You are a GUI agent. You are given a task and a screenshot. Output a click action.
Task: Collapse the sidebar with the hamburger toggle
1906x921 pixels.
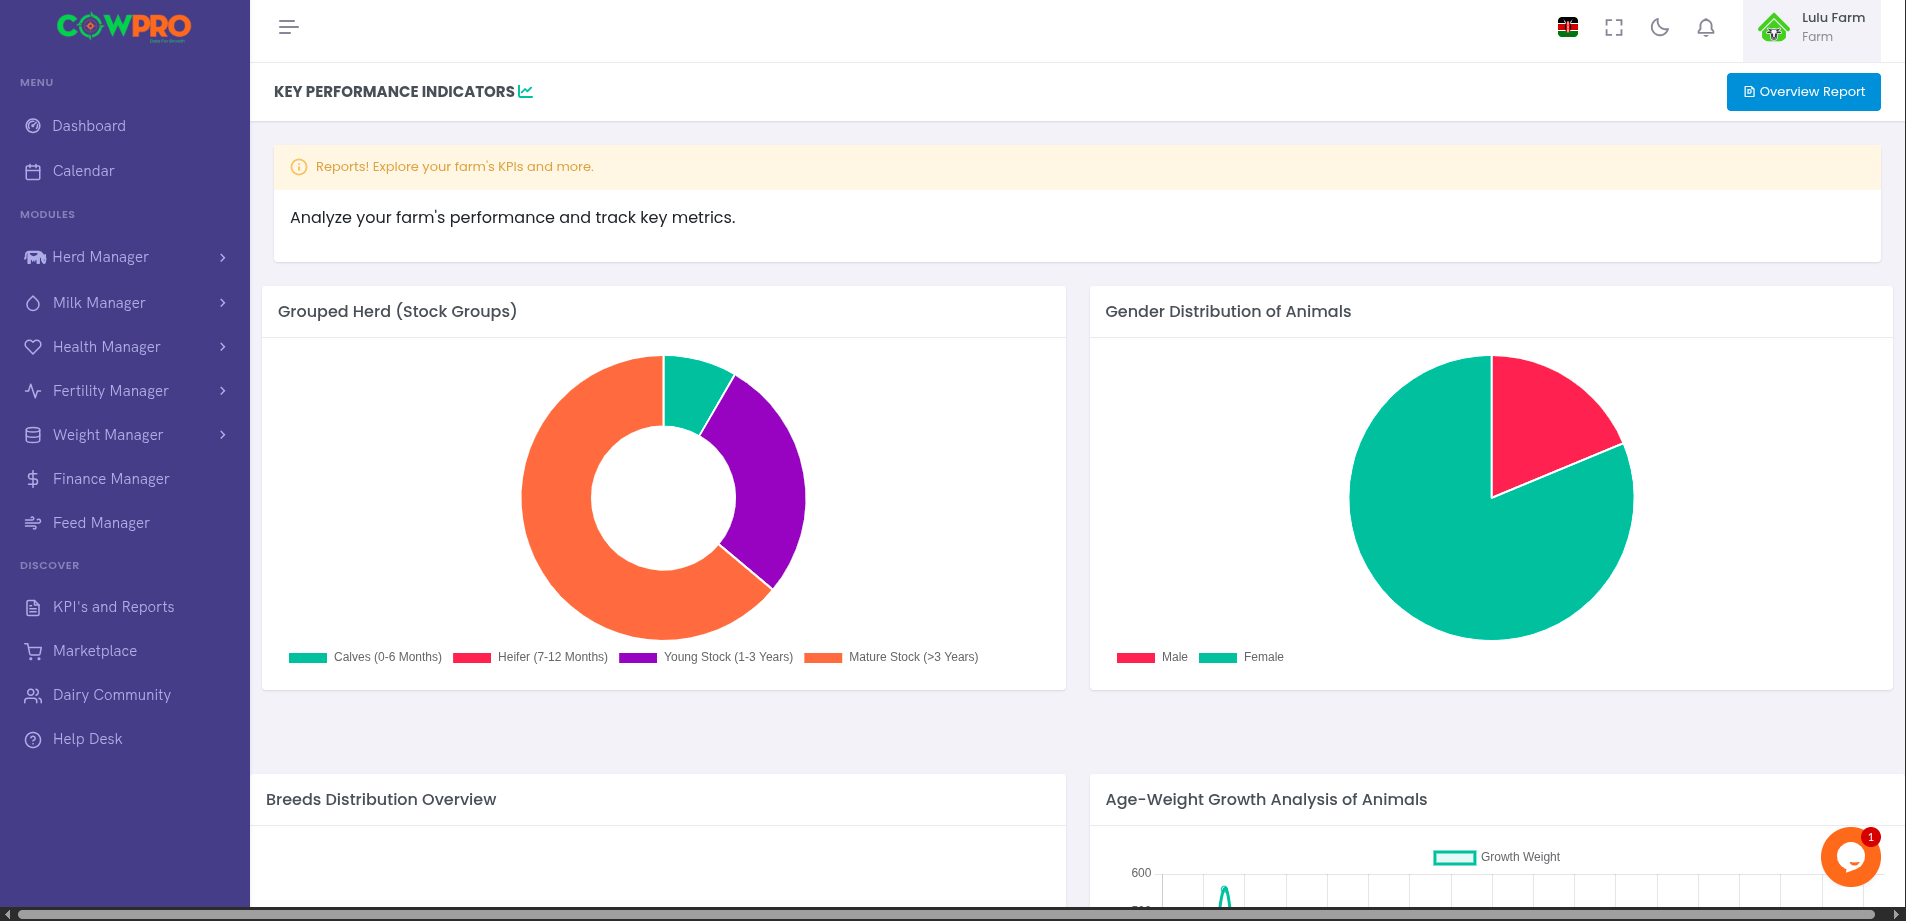pos(288,27)
